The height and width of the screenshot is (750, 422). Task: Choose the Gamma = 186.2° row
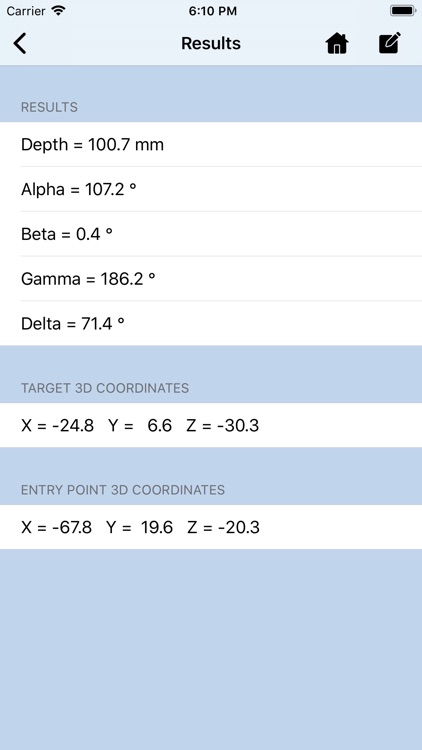pyautogui.click(x=211, y=278)
